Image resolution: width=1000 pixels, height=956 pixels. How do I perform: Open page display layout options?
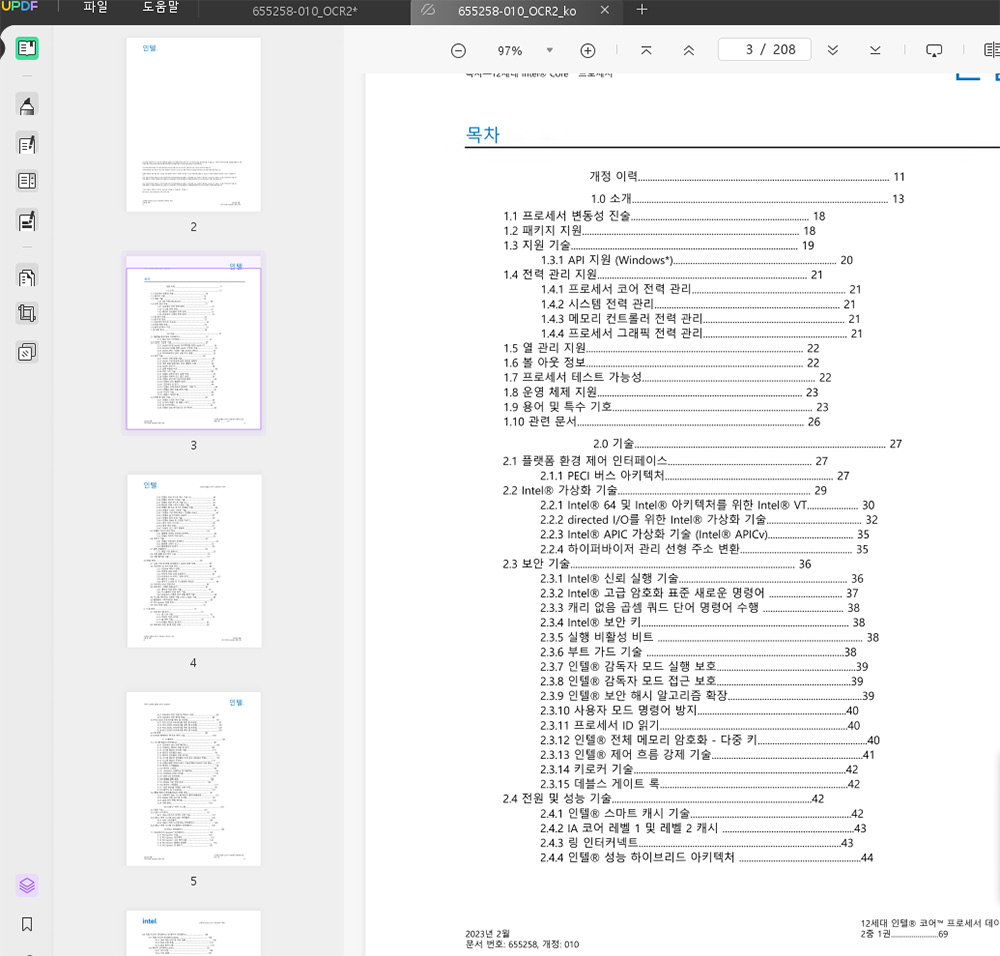[992, 50]
